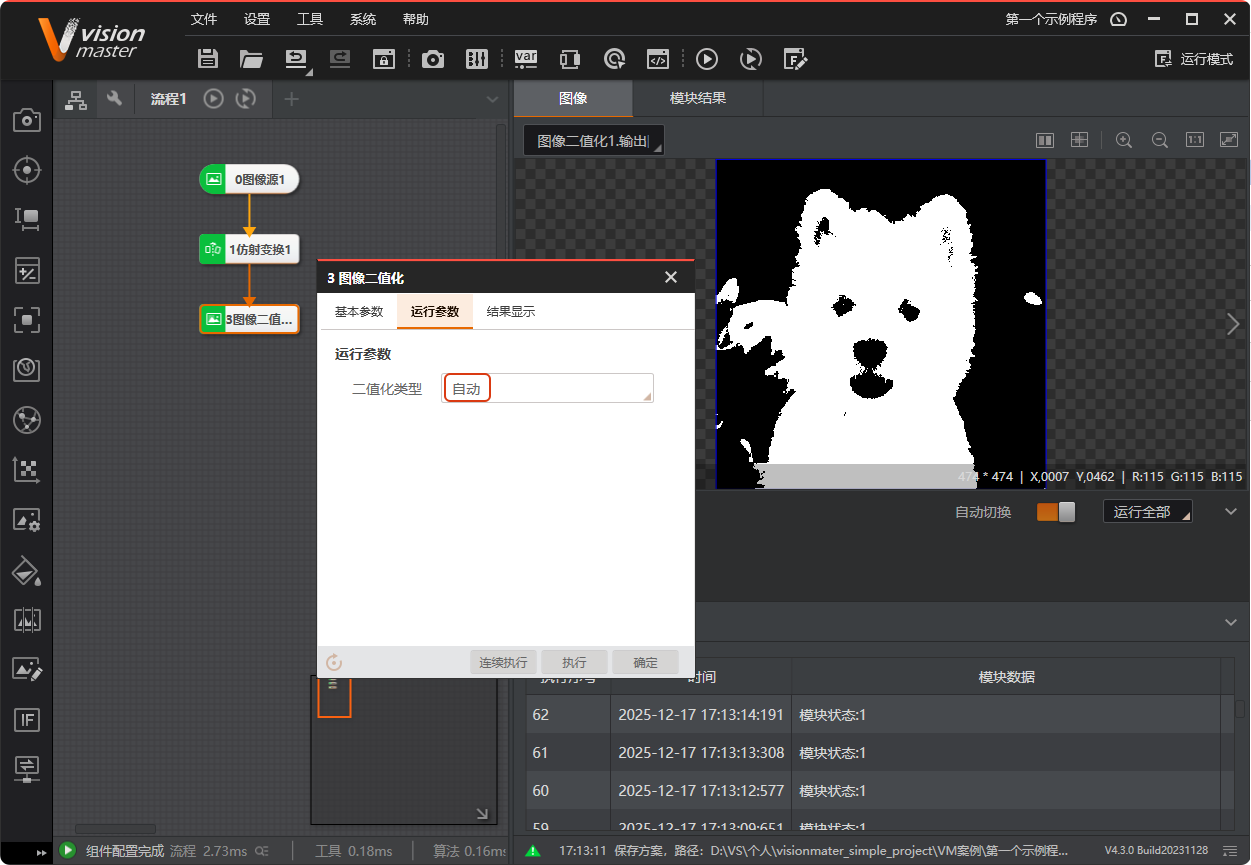
Task: Open the 系统 menu
Action: click(363, 19)
